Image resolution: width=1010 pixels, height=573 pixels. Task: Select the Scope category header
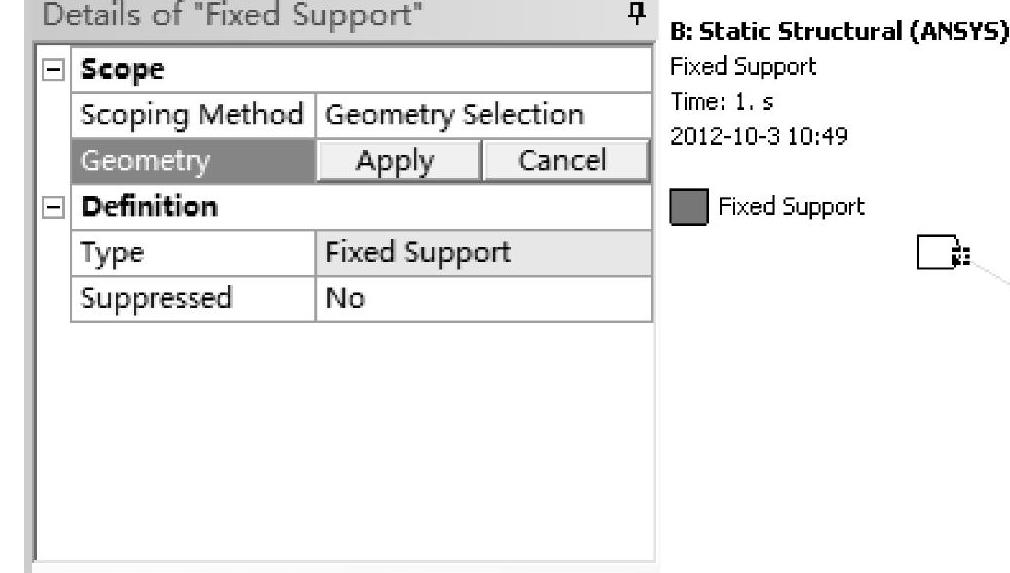click(x=123, y=71)
